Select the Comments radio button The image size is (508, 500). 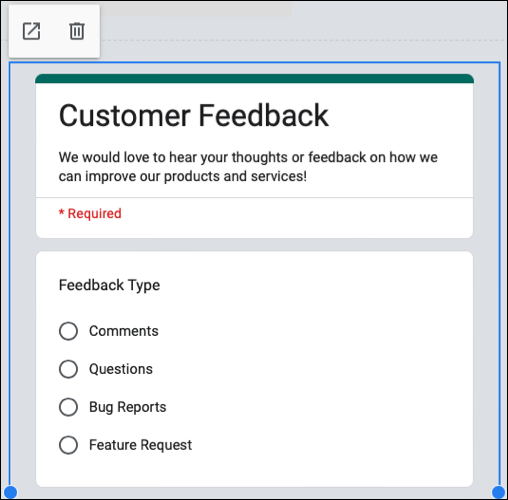click(x=68, y=331)
